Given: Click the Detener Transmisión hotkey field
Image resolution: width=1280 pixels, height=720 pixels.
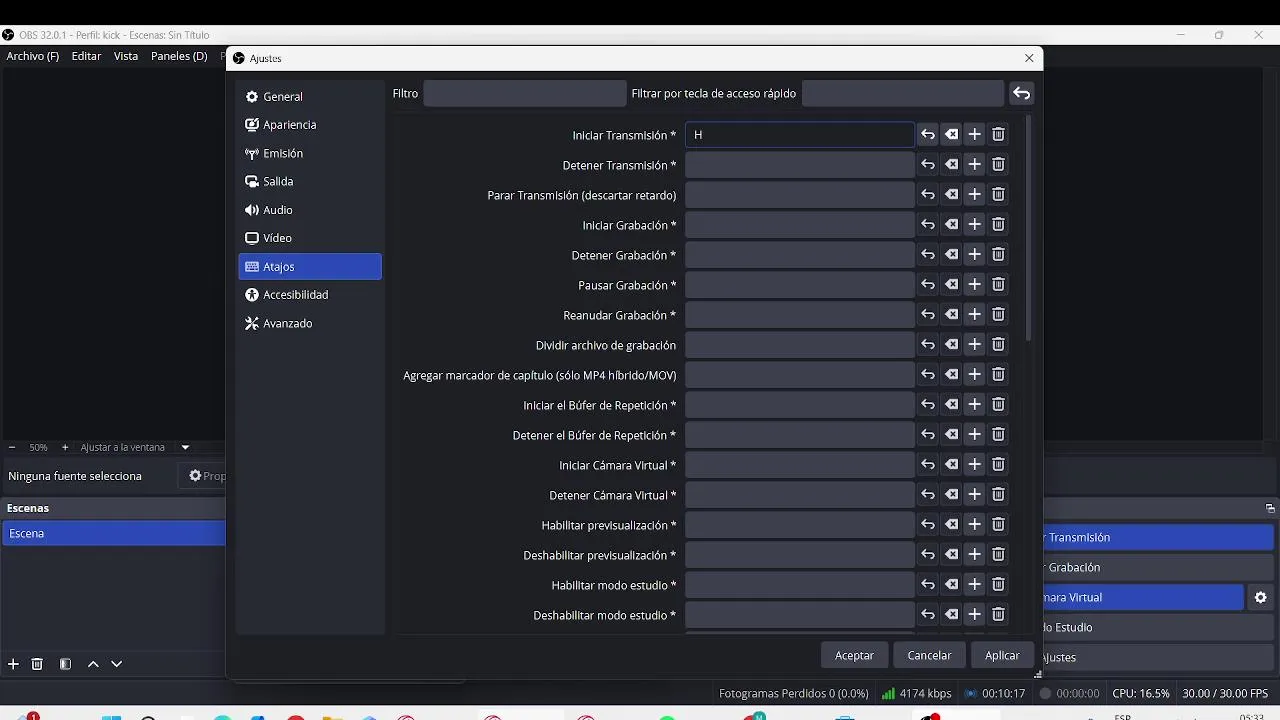Looking at the screenshot, I should coord(799,165).
